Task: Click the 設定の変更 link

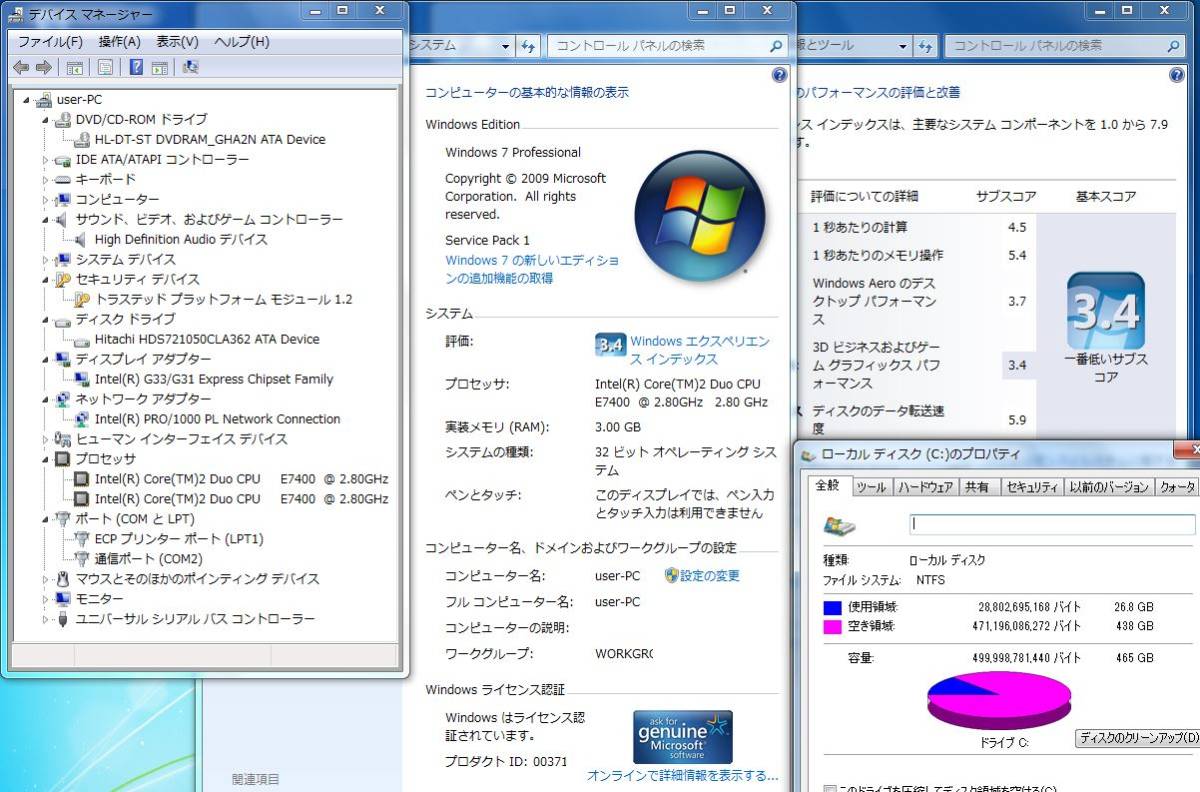Action: click(x=710, y=575)
